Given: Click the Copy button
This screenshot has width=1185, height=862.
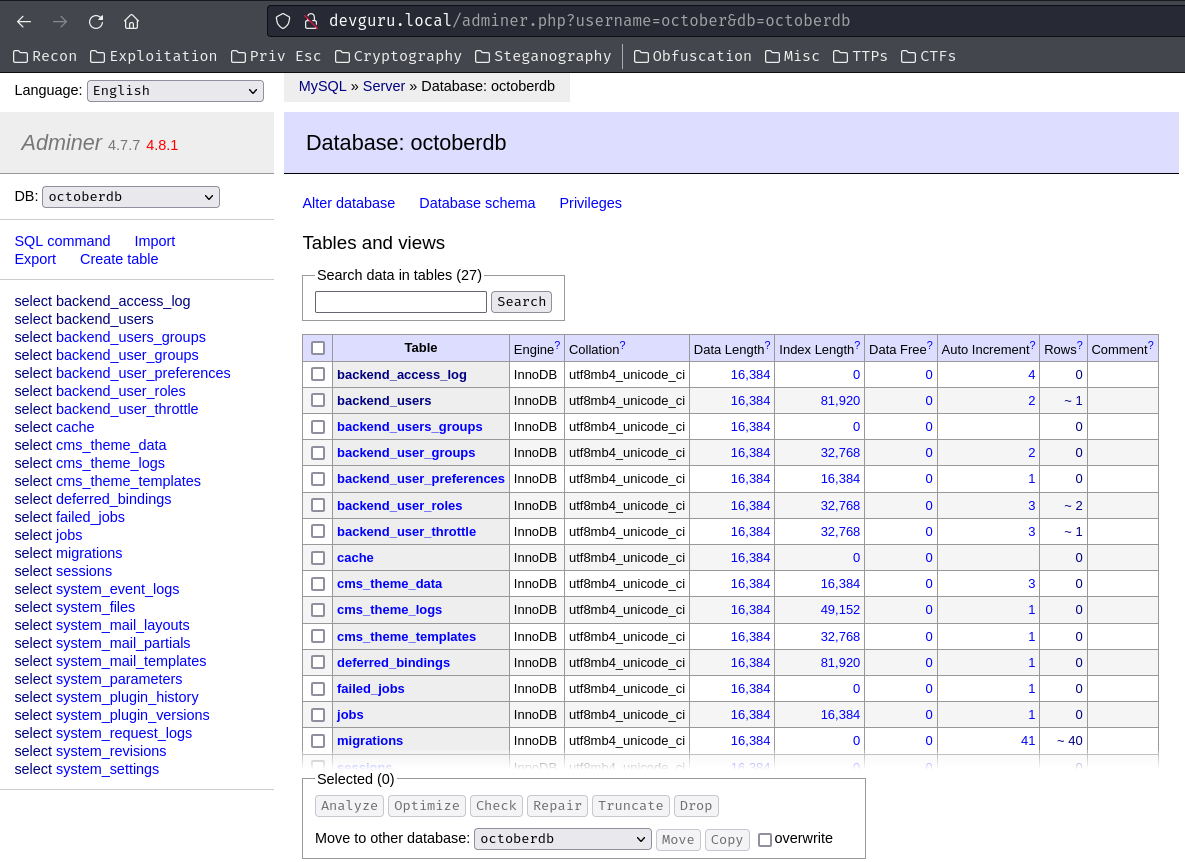Looking at the screenshot, I should click(x=726, y=839).
